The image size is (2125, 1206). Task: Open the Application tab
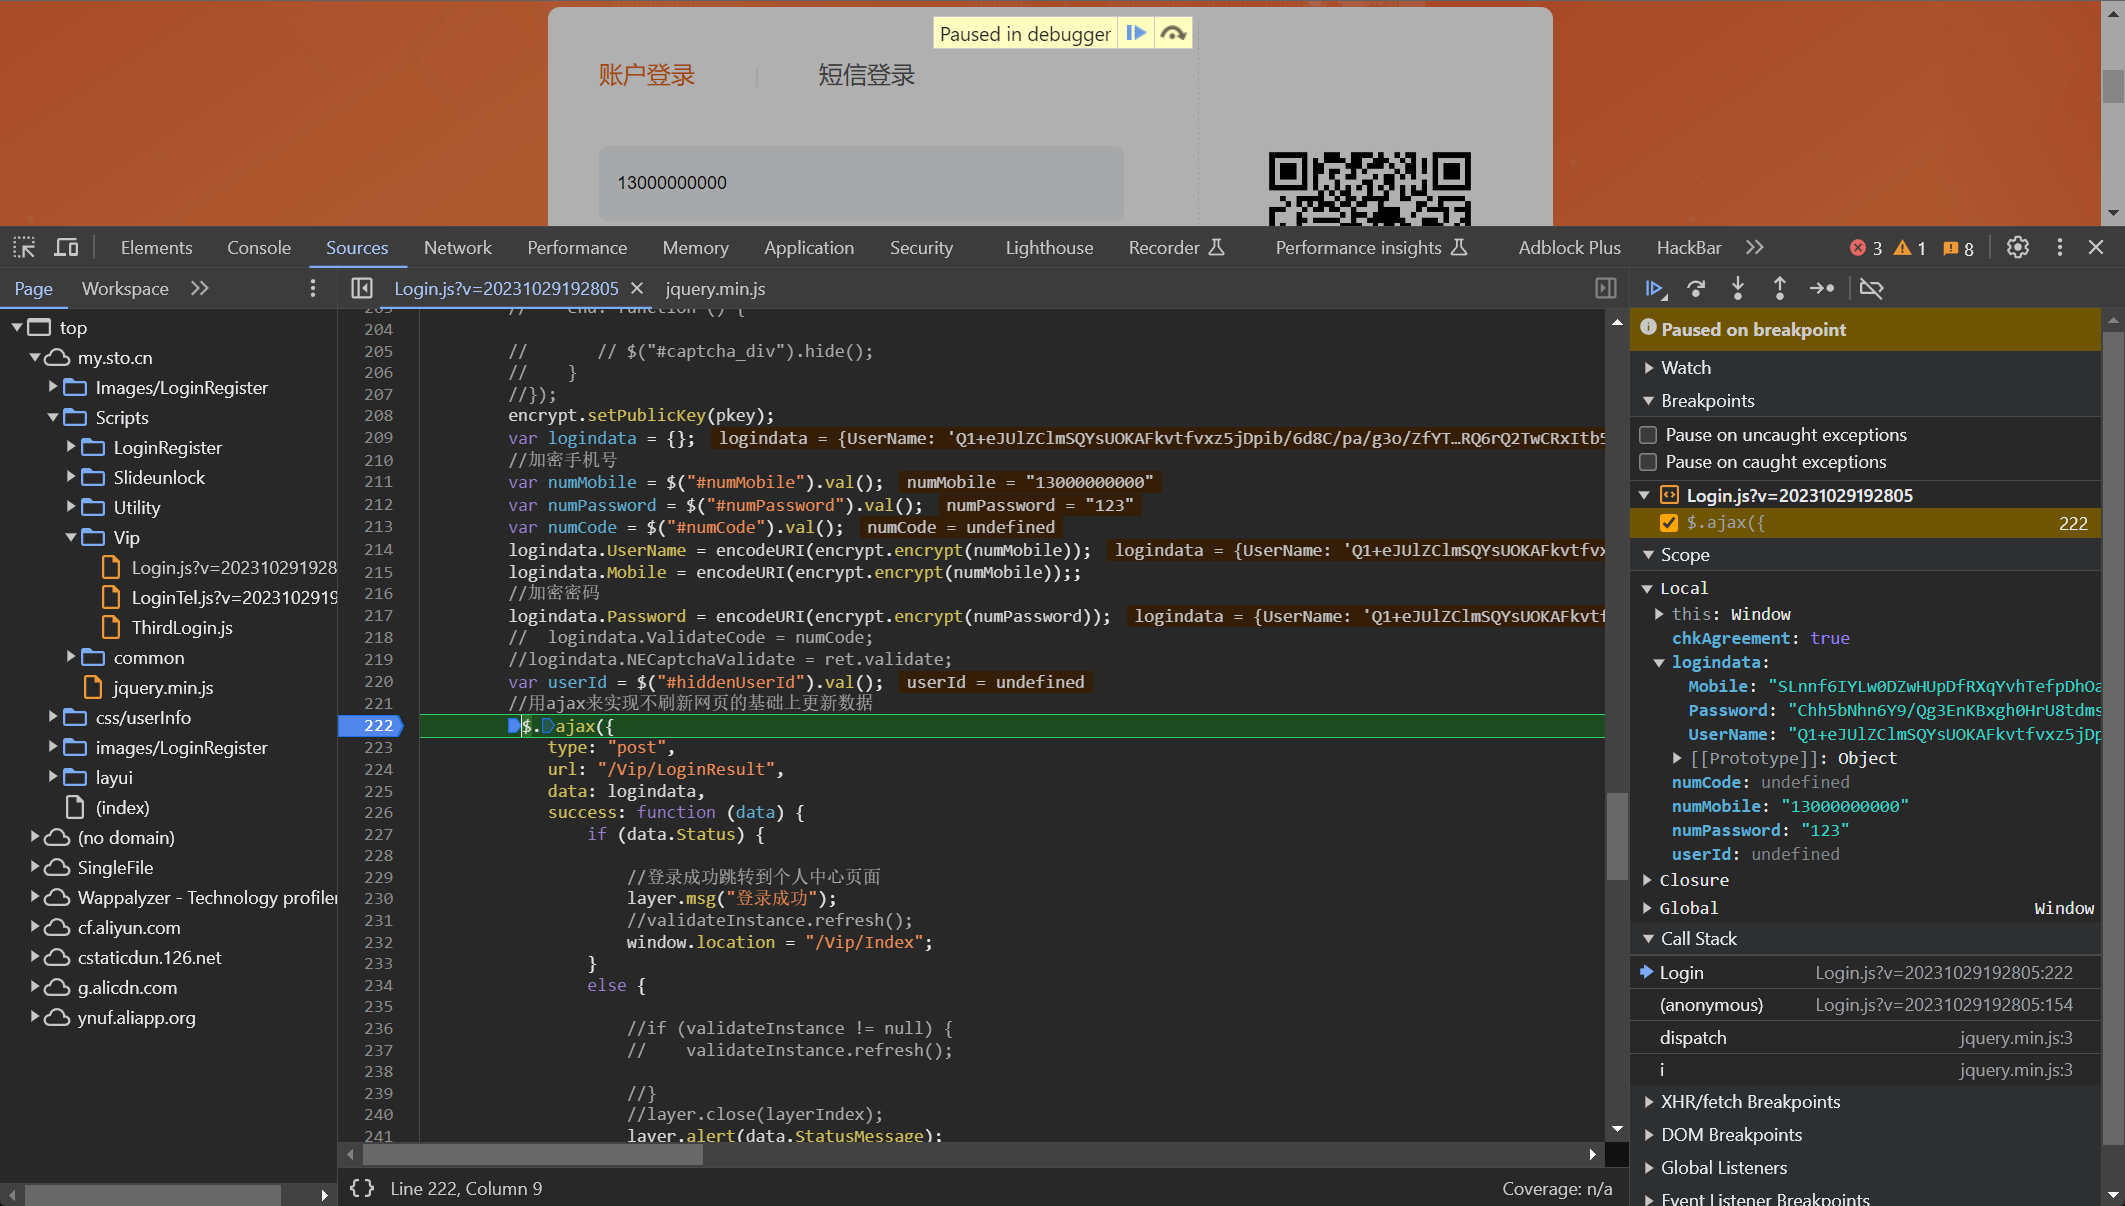click(809, 247)
